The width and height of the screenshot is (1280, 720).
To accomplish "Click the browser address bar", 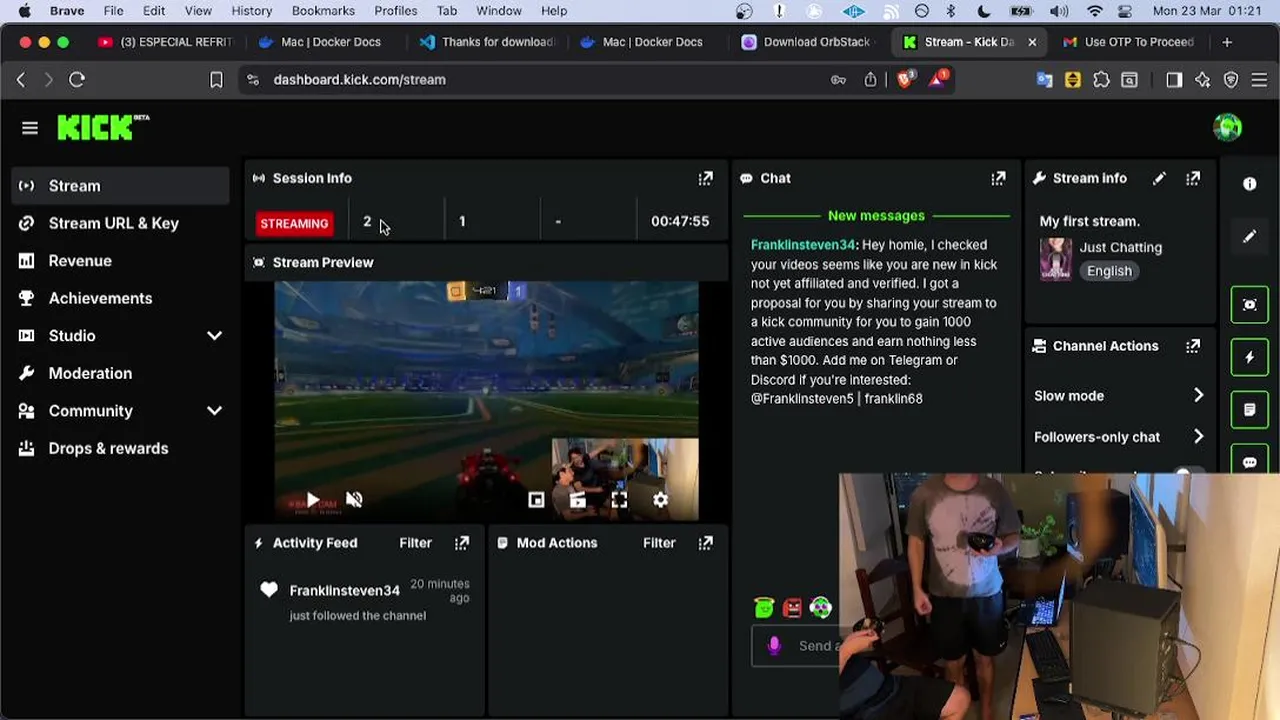I will [540, 80].
